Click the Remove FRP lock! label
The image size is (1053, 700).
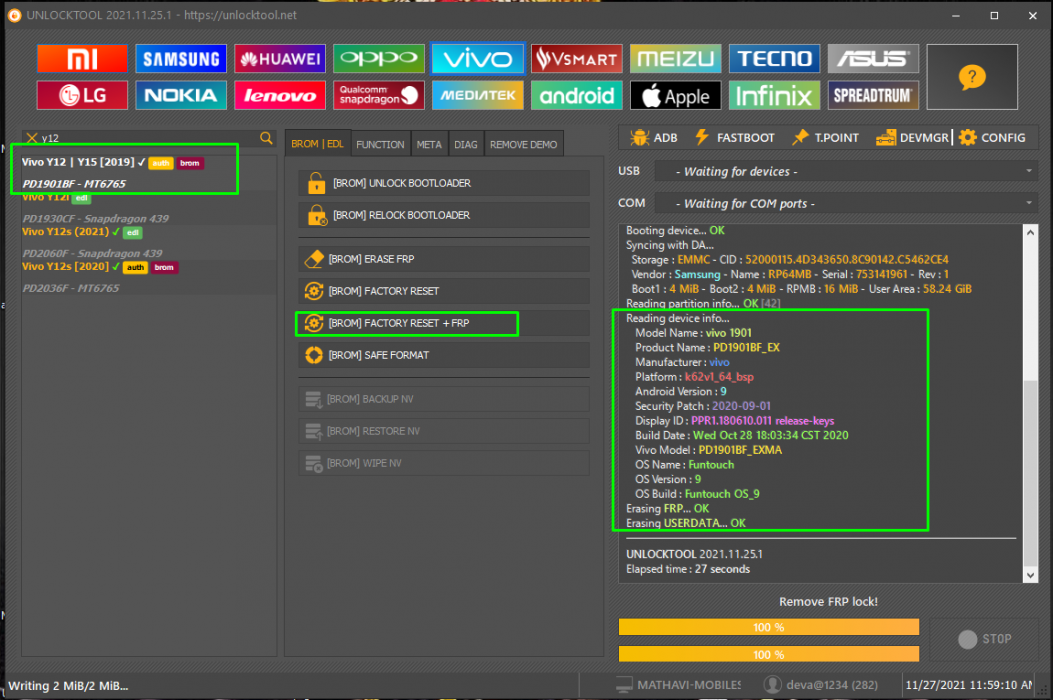pos(828,602)
